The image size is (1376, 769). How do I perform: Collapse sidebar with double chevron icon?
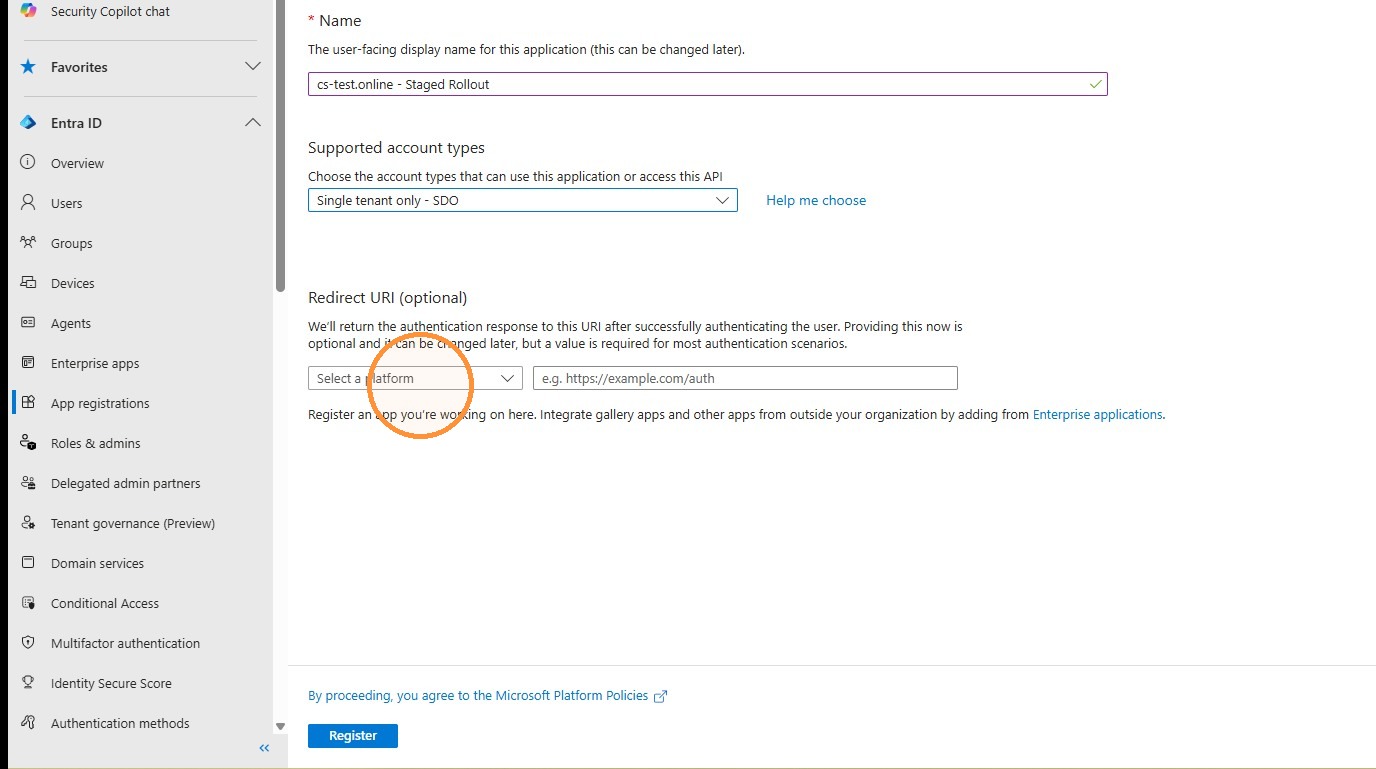pyautogui.click(x=264, y=748)
